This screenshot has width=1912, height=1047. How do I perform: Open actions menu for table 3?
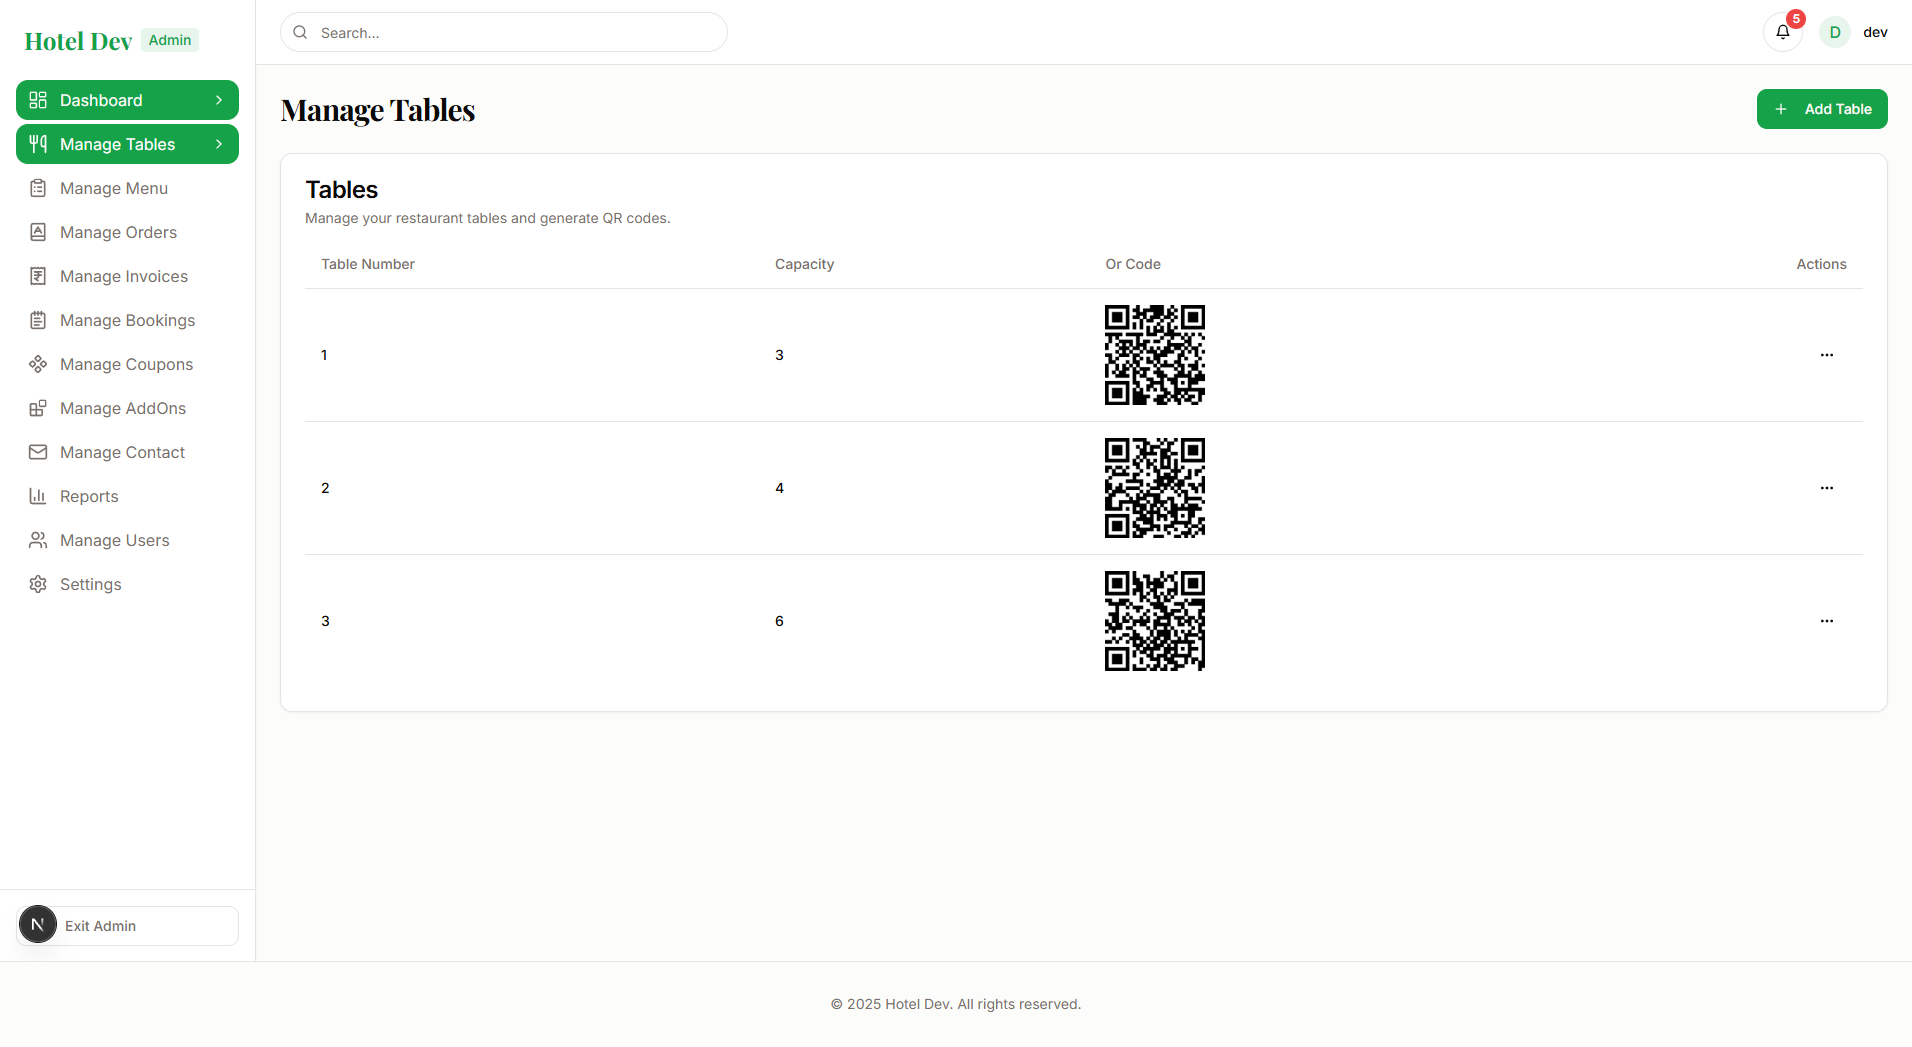pos(1826,621)
